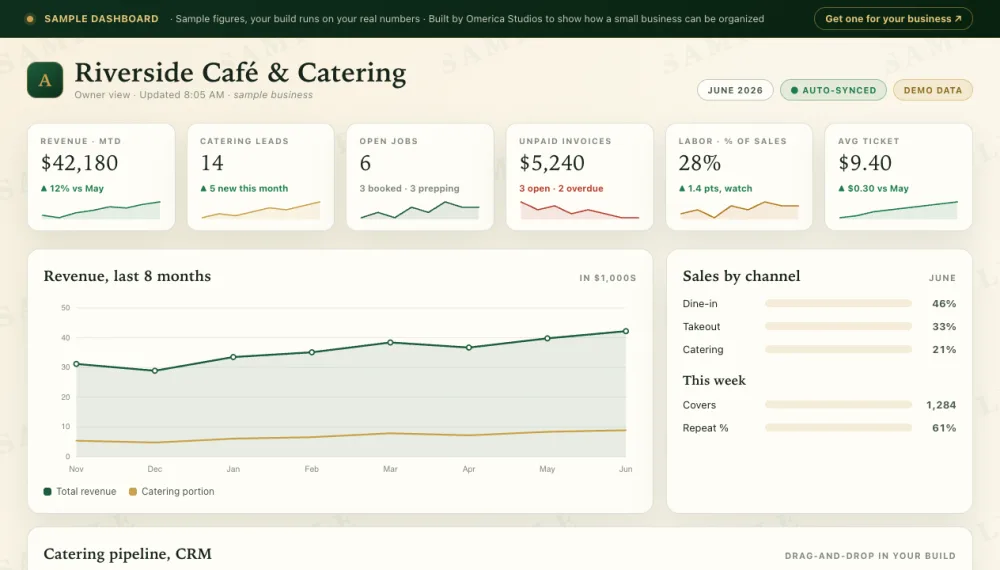Click the Catering portion legend swatch
The height and width of the screenshot is (570, 1000).
tap(133, 492)
